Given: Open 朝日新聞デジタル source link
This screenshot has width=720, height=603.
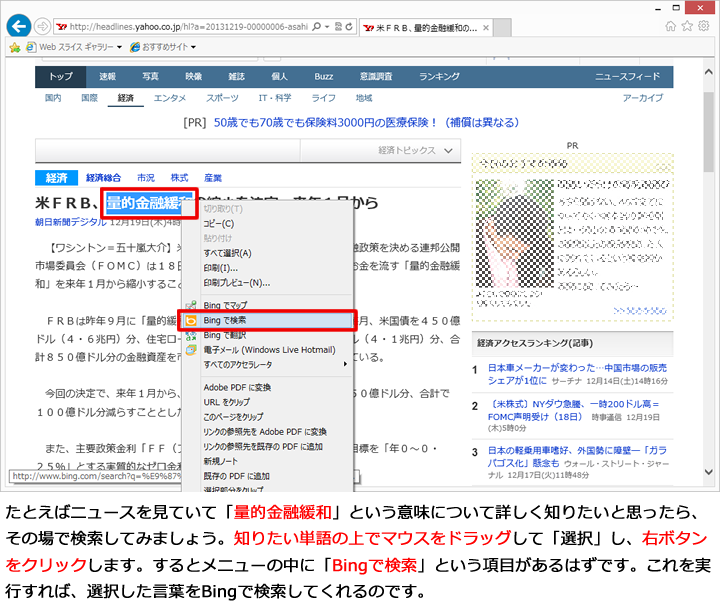Looking at the screenshot, I should [x=71, y=222].
